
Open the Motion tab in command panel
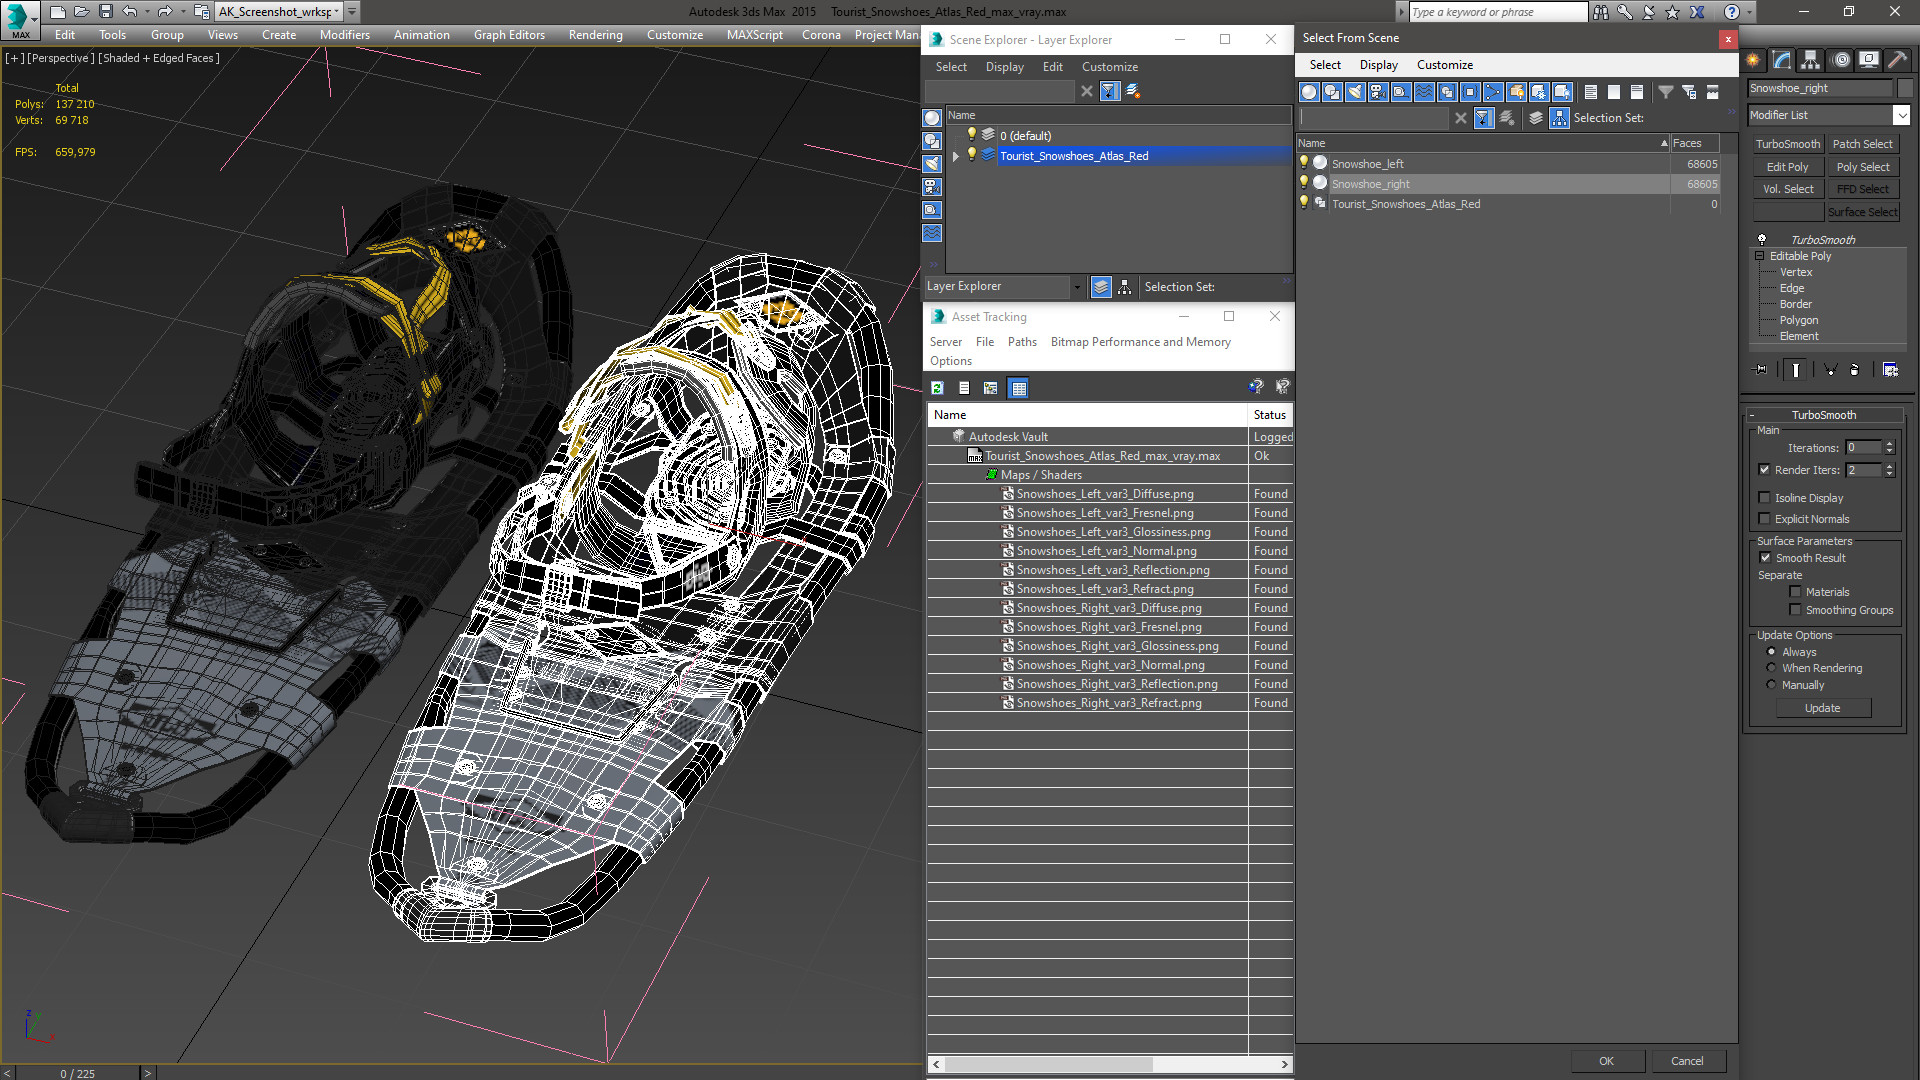1840,60
